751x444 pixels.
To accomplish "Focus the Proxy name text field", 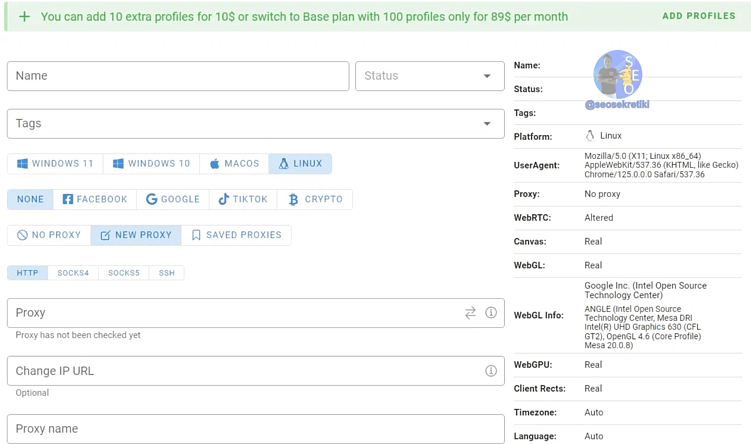I will point(255,429).
